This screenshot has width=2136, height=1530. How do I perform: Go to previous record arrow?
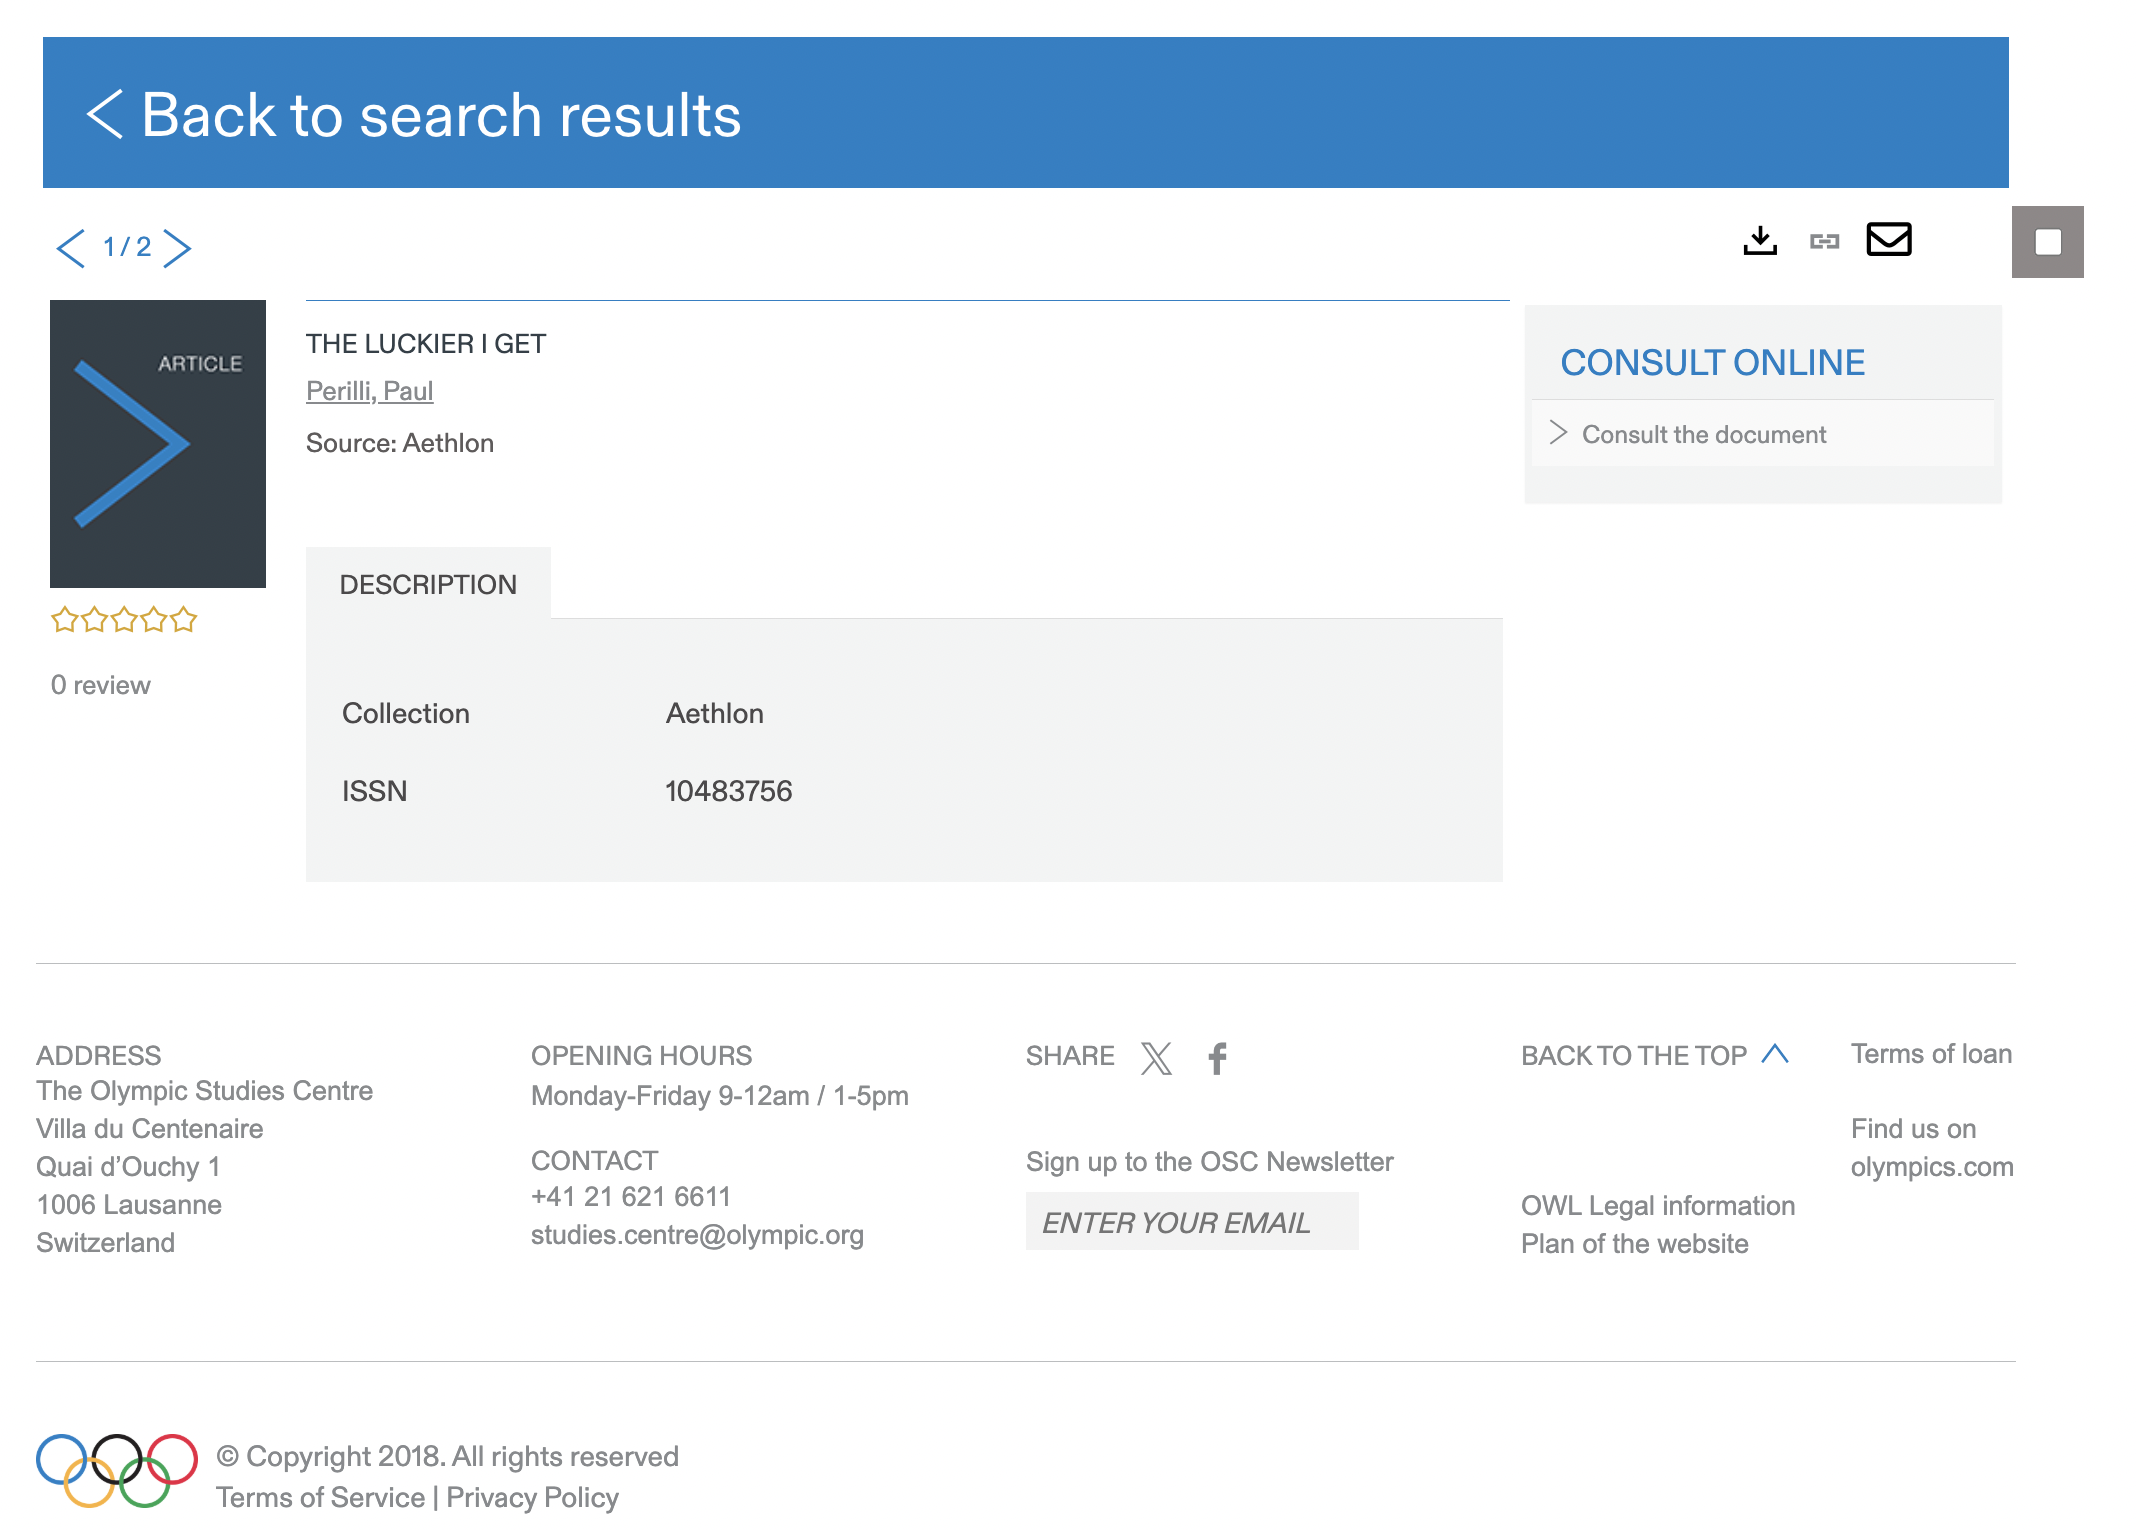(71, 248)
